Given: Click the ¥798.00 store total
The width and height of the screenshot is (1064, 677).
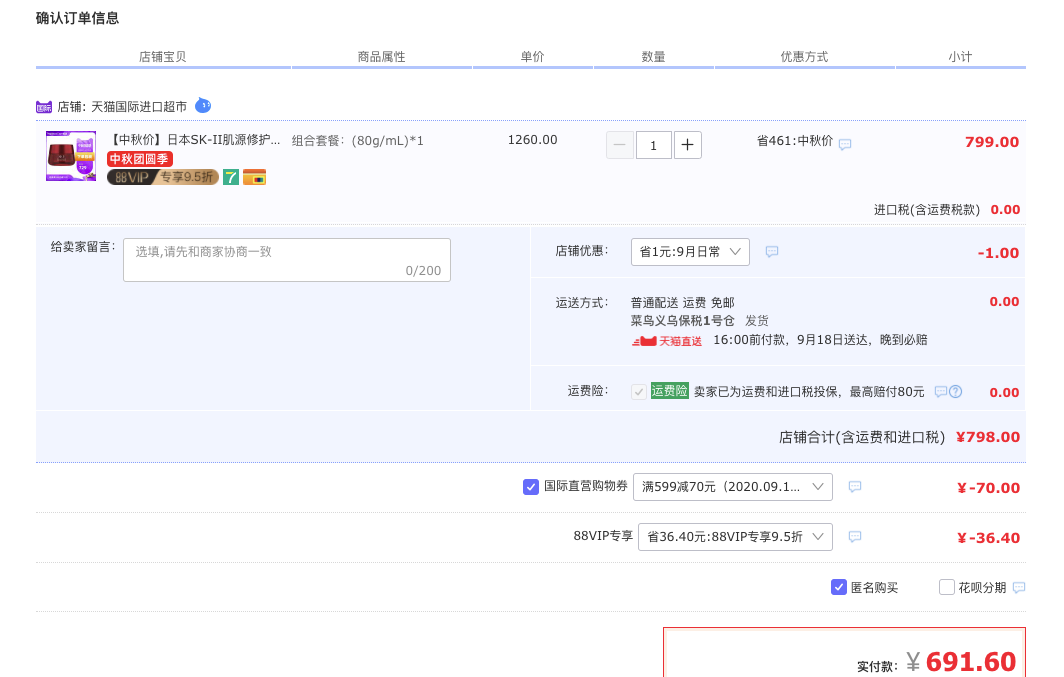Looking at the screenshot, I should point(988,437).
